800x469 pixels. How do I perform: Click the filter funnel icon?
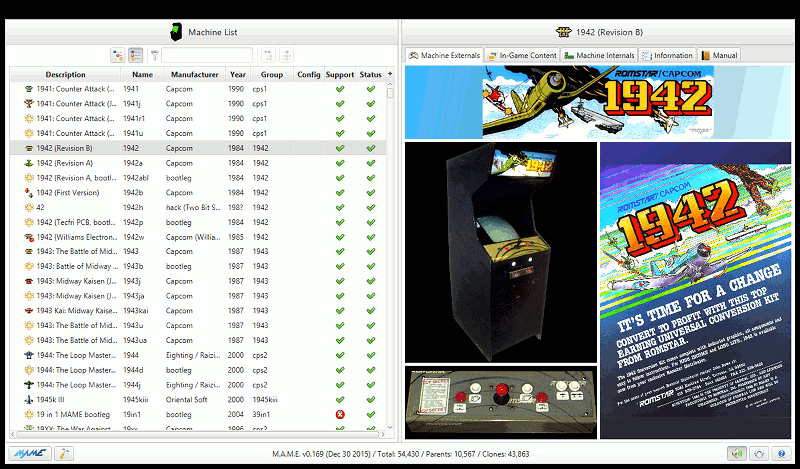(x=155, y=55)
